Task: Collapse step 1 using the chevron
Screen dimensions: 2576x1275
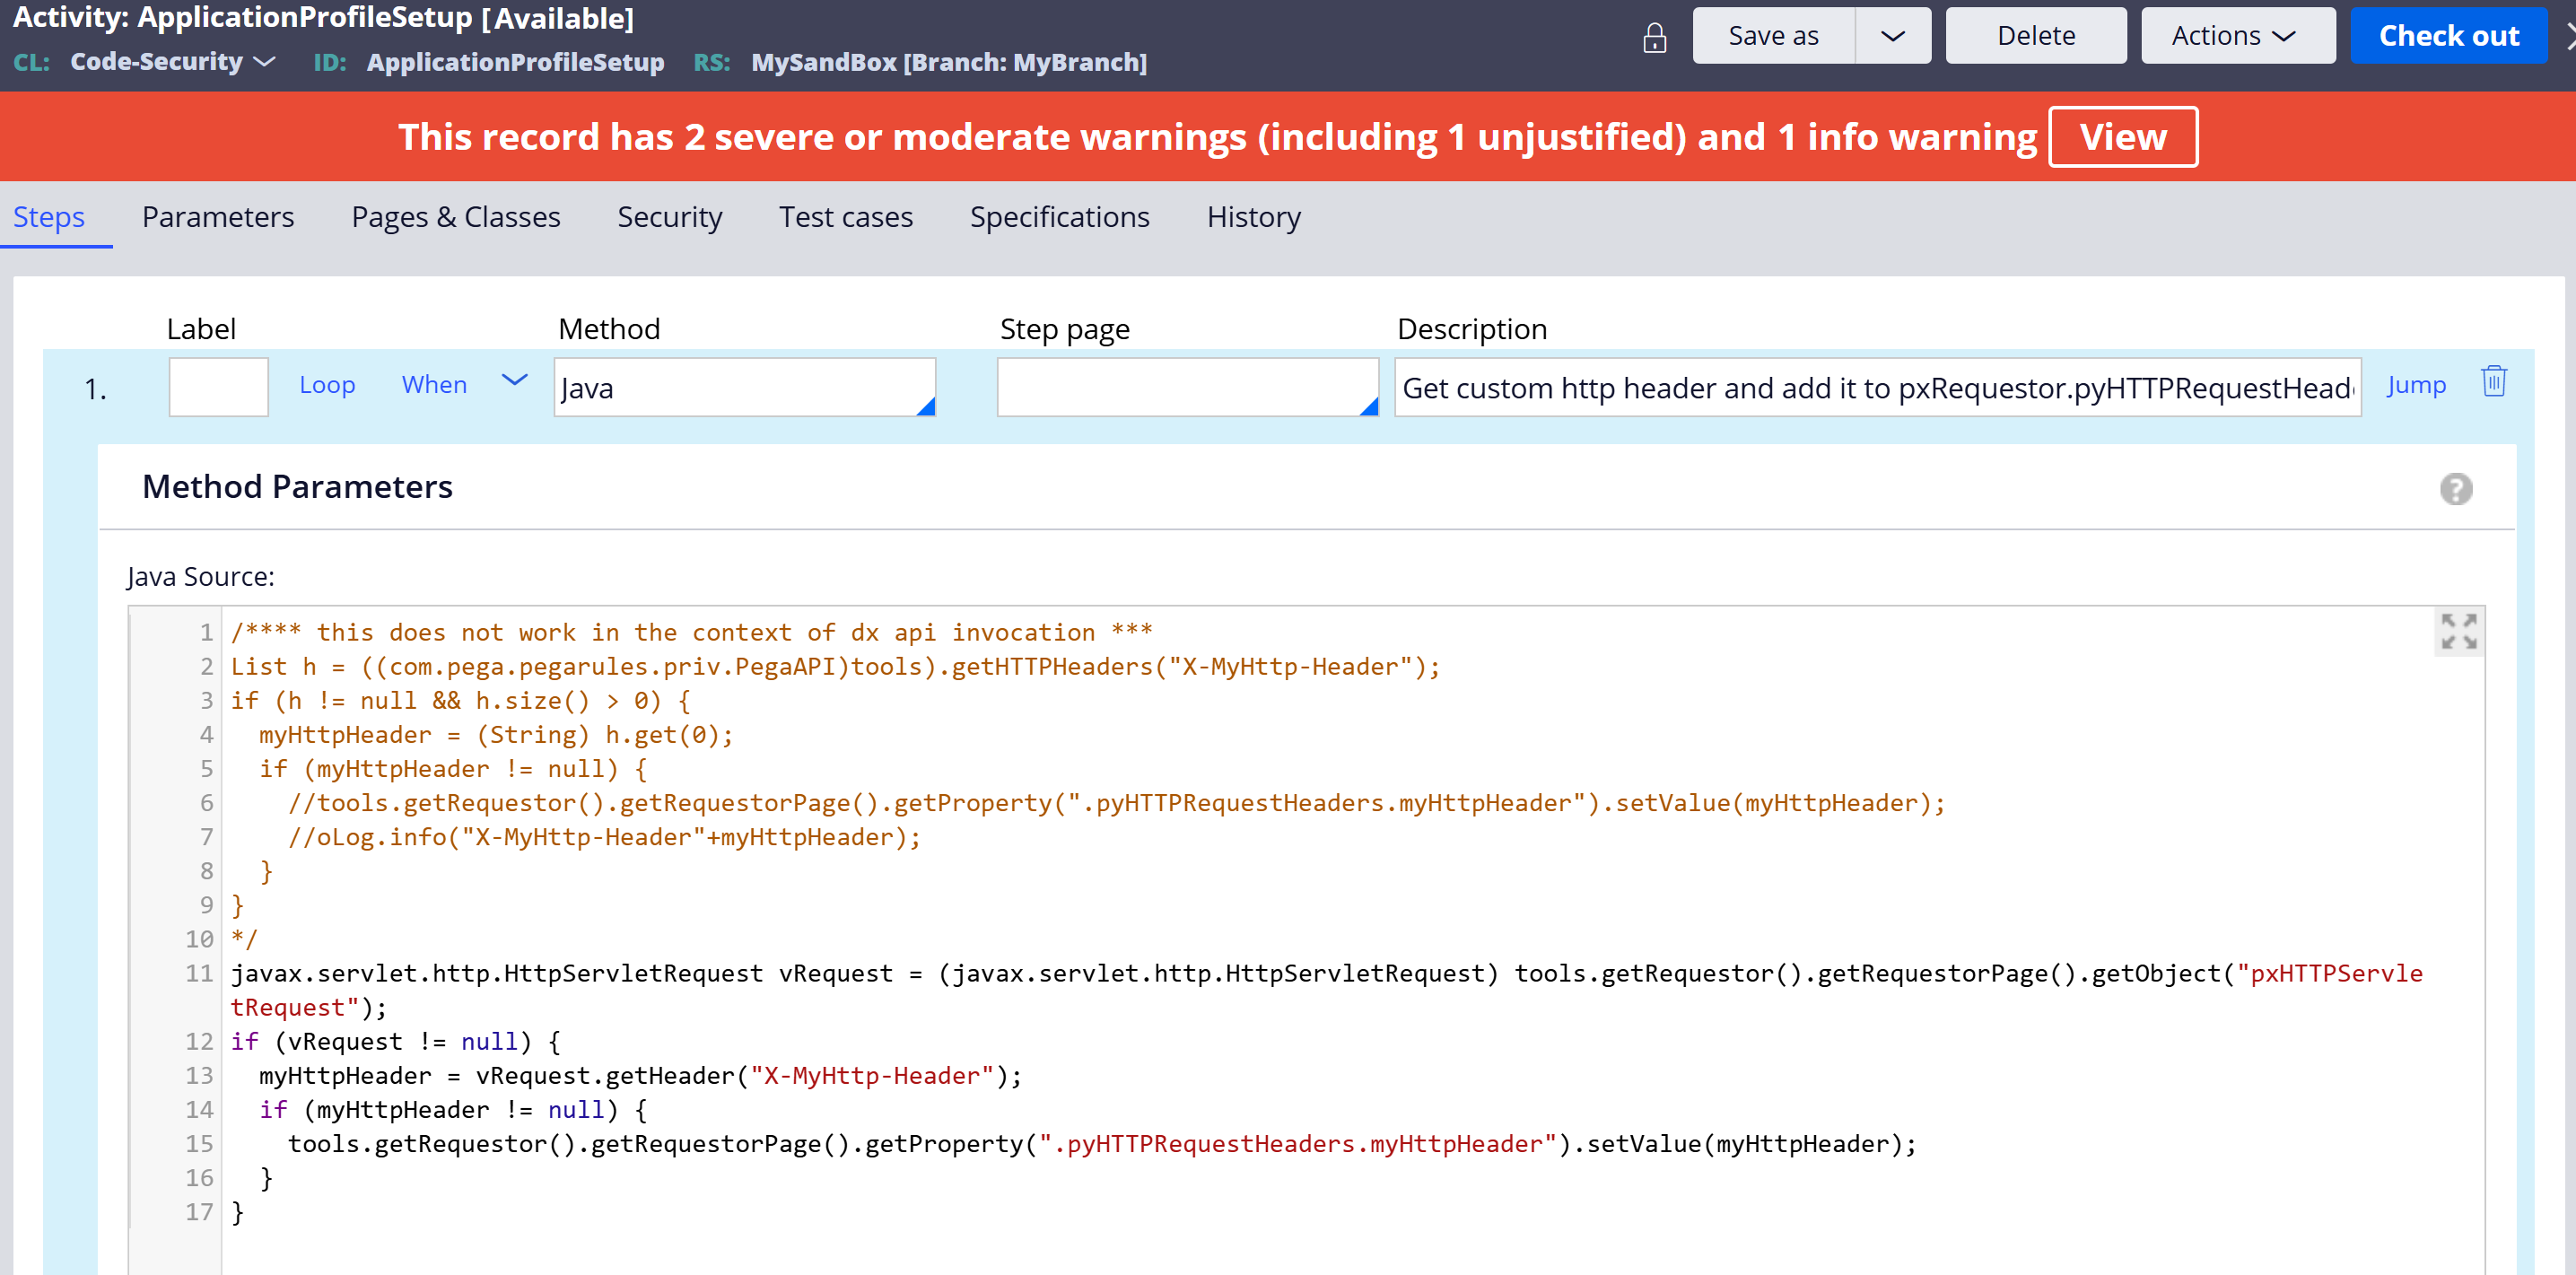Action: tap(514, 380)
